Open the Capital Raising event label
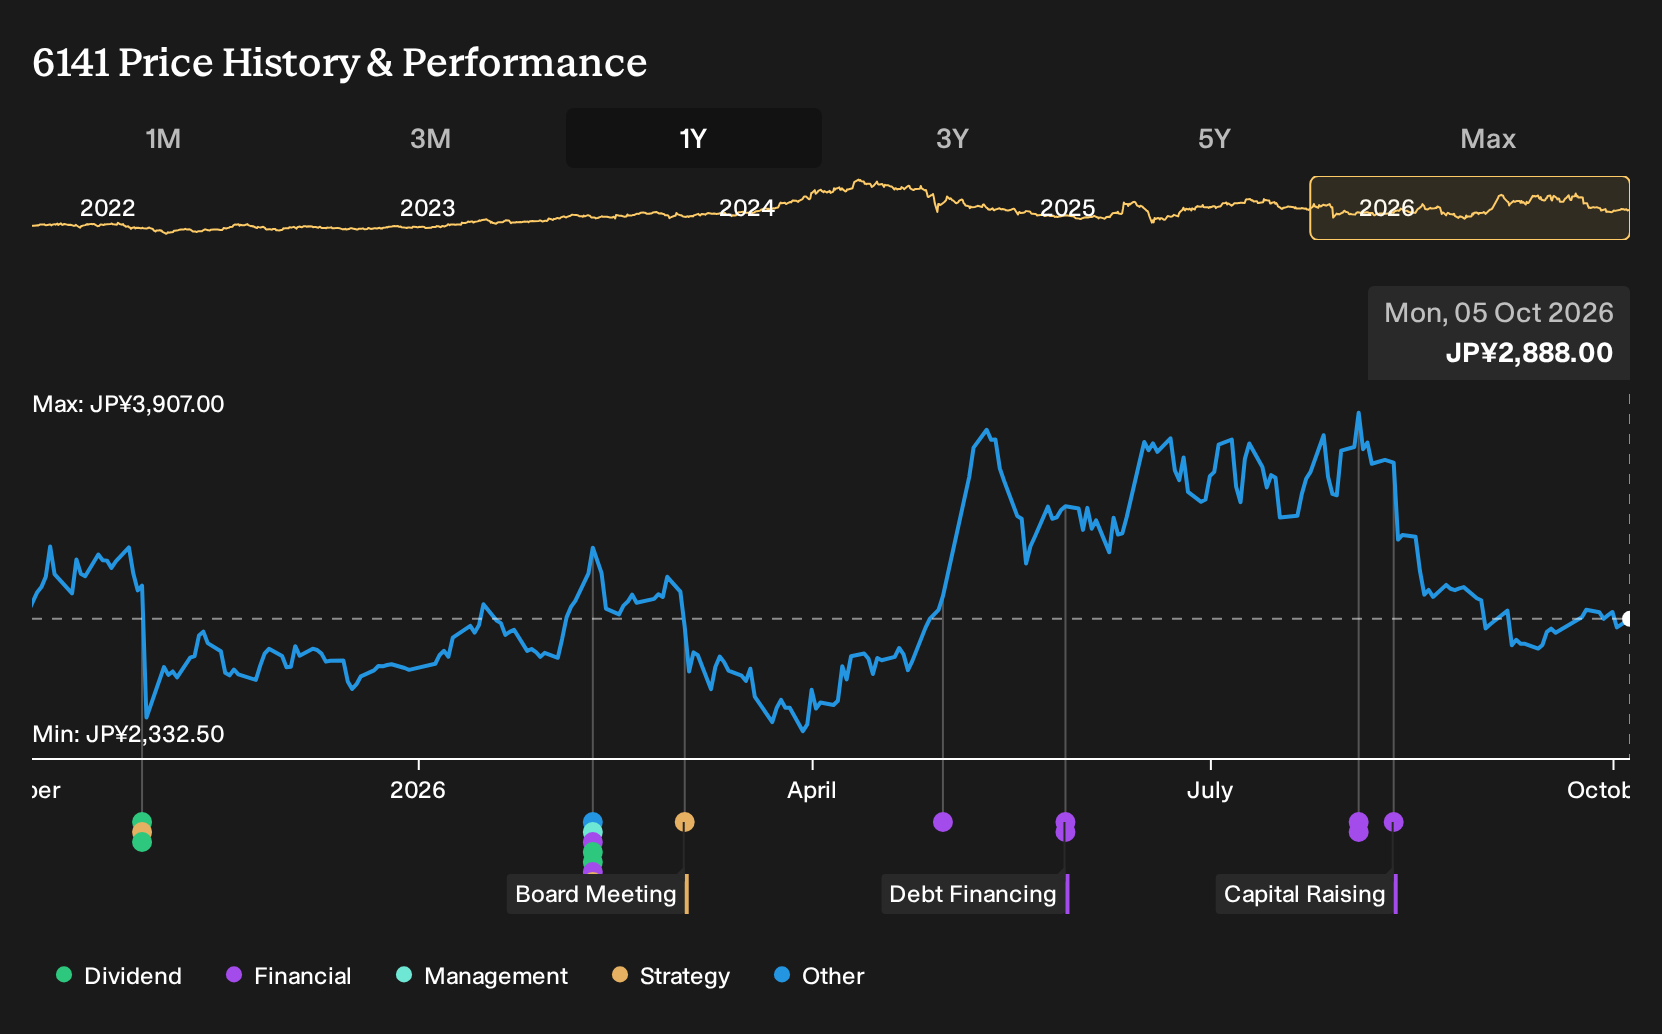 [1307, 894]
